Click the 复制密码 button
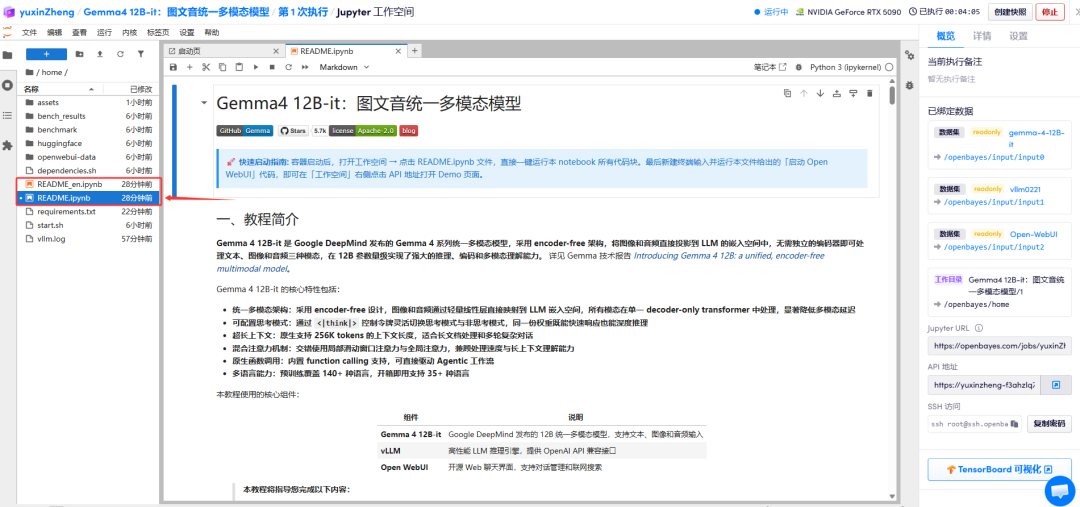Screen dimensions: 1080x507 [x=1049, y=424]
